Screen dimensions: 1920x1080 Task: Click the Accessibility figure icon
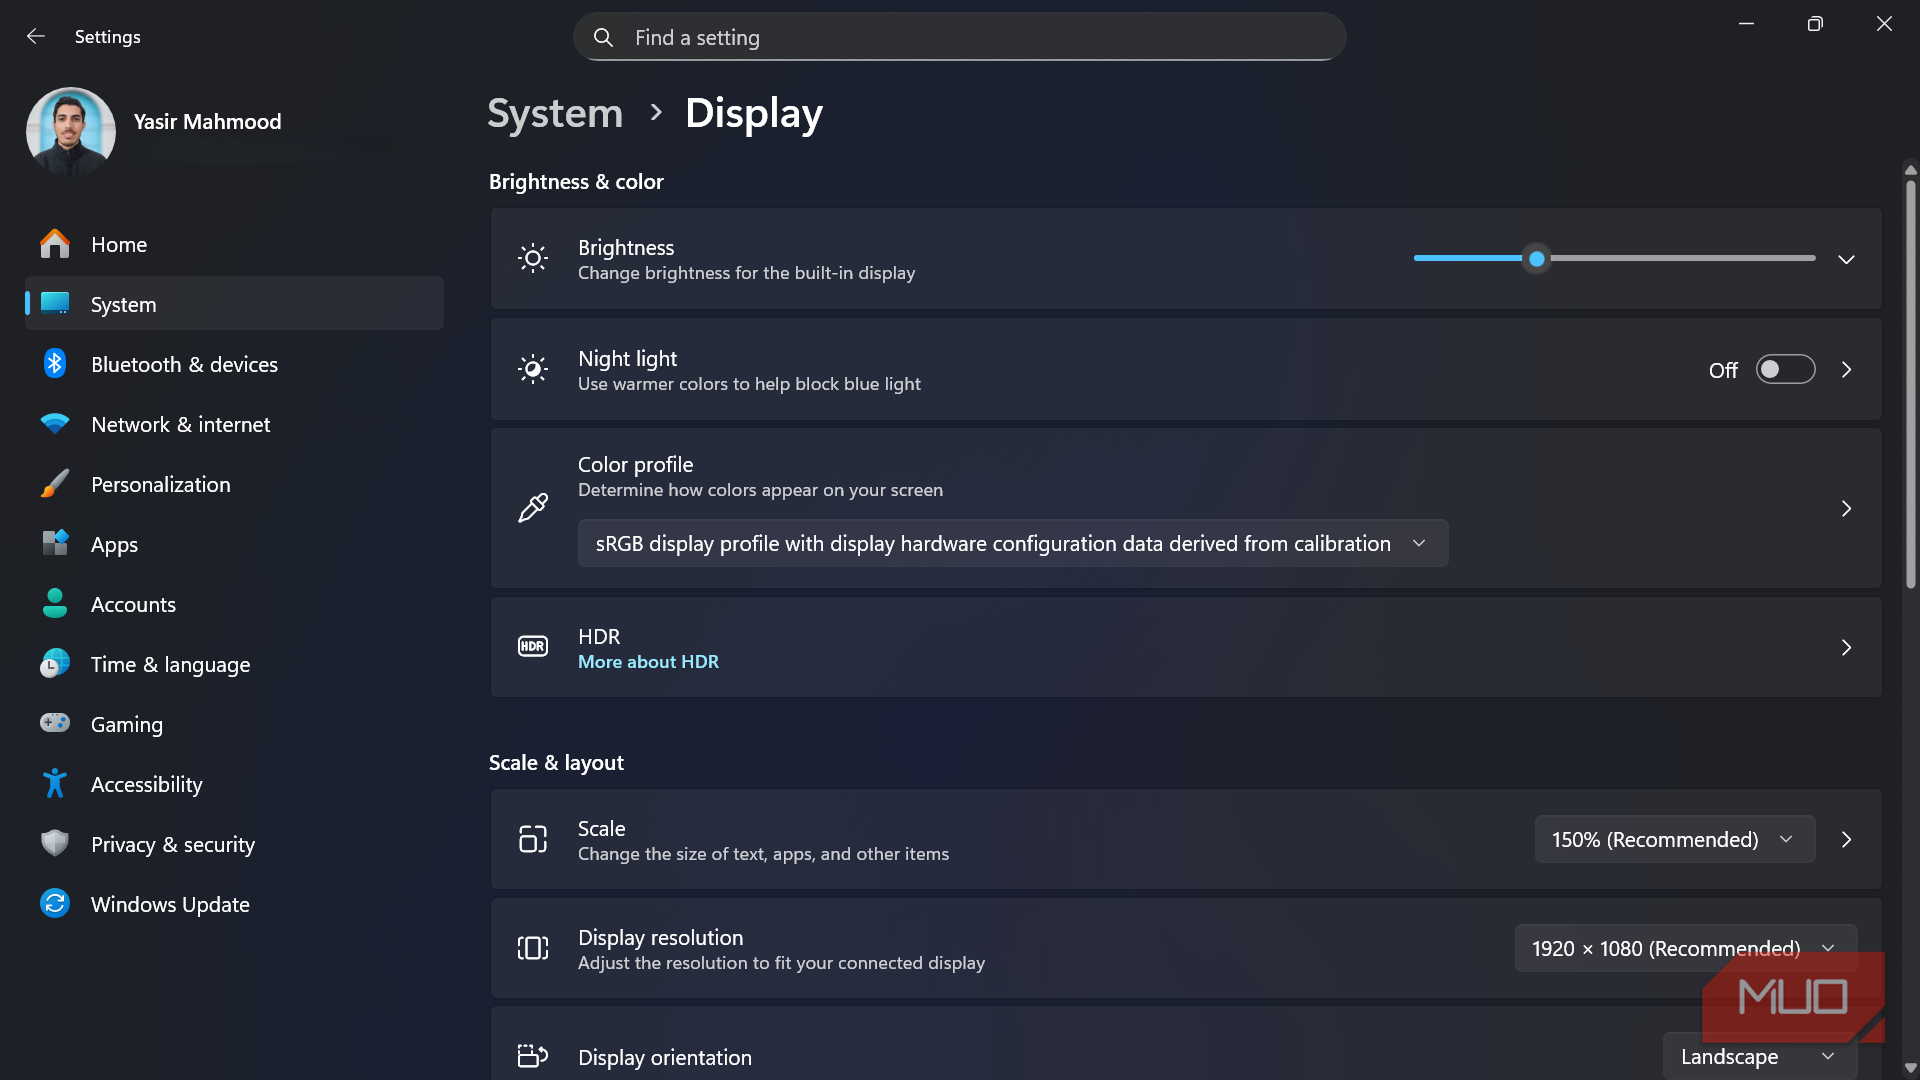[x=55, y=784]
